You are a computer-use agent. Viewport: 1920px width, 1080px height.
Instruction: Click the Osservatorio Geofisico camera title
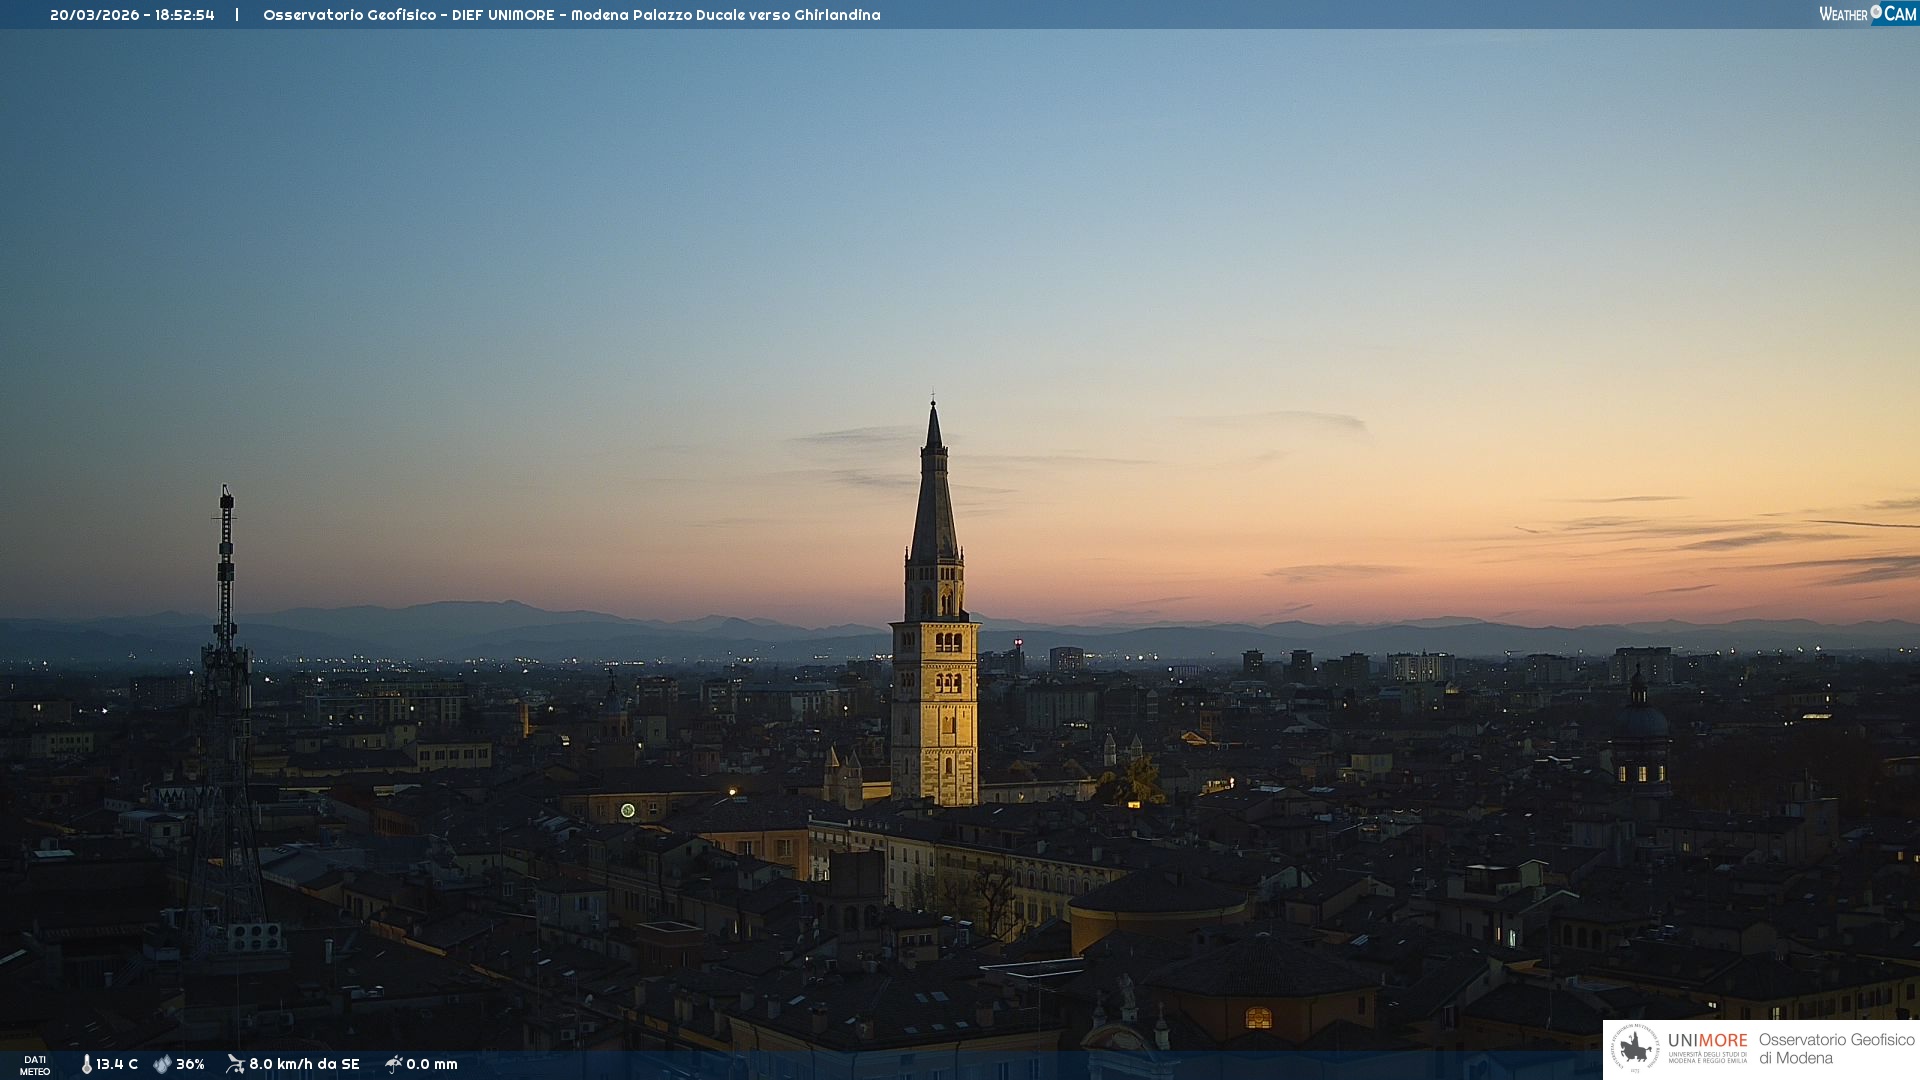click(x=571, y=15)
